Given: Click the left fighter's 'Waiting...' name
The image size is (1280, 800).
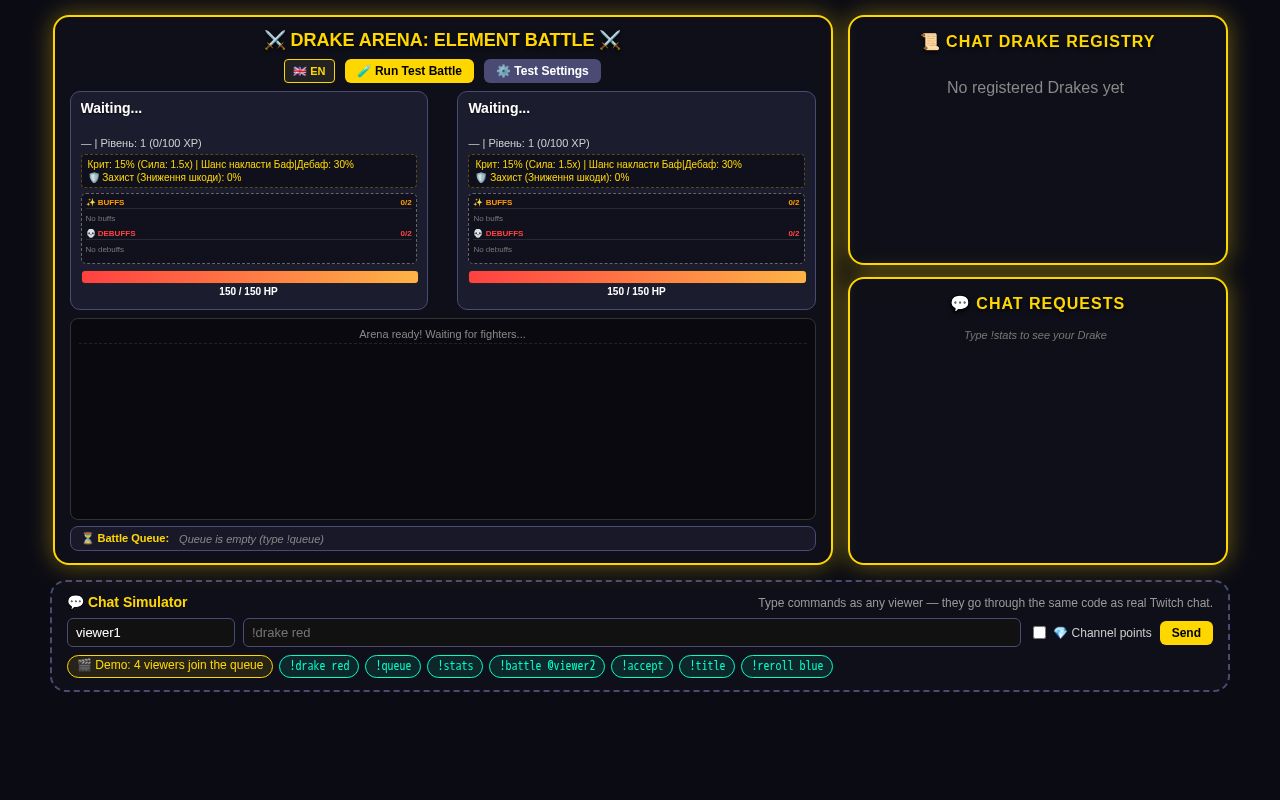Looking at the screenshot, I should 111,108.
